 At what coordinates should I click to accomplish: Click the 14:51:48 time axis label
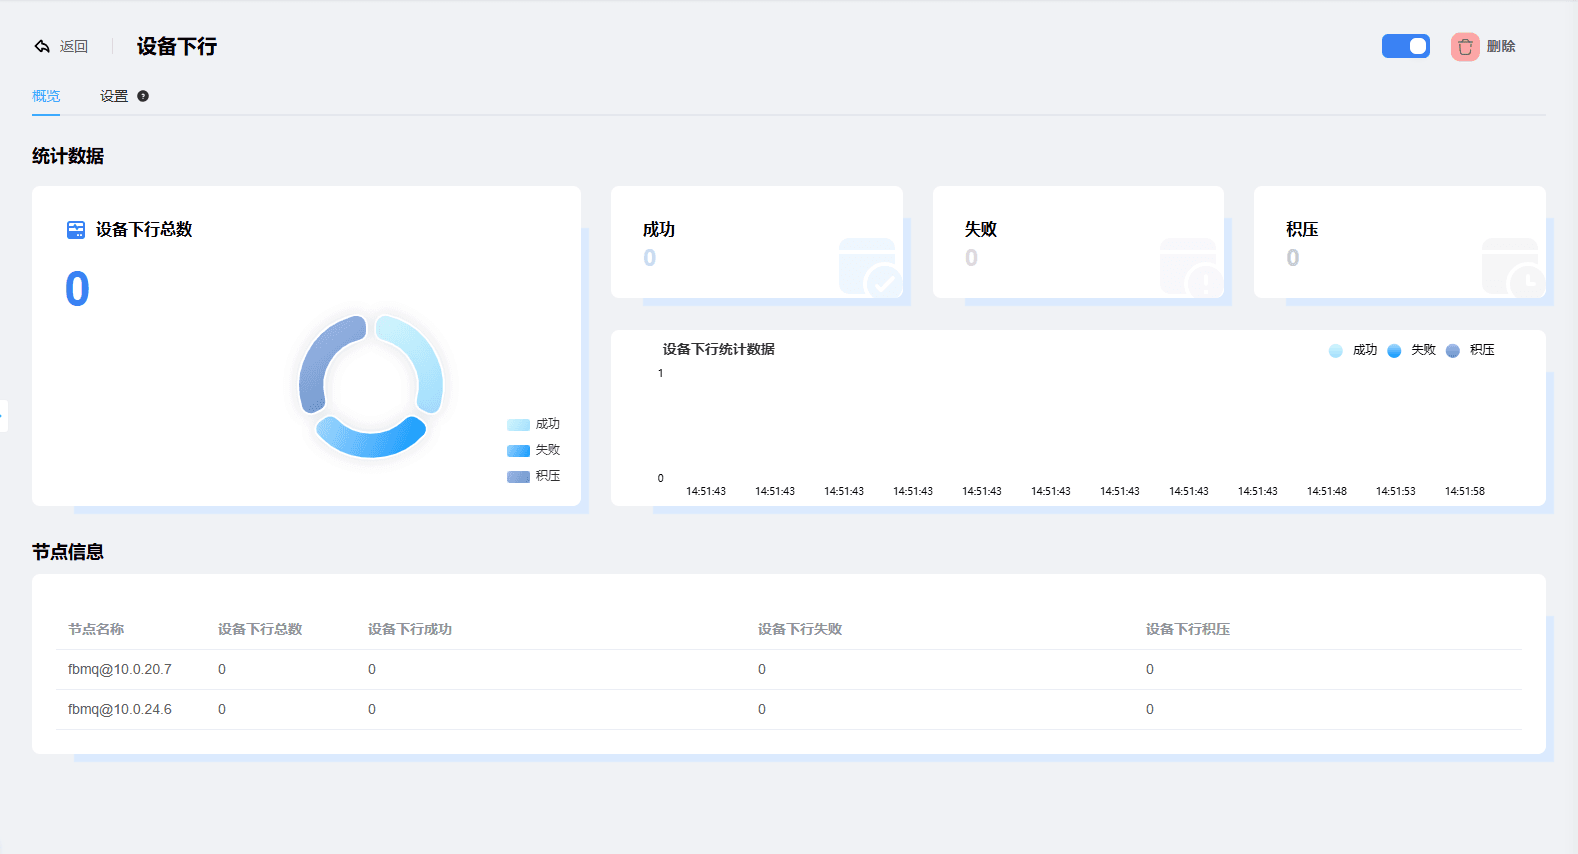pyautogui.click(x=1327, y=491)
